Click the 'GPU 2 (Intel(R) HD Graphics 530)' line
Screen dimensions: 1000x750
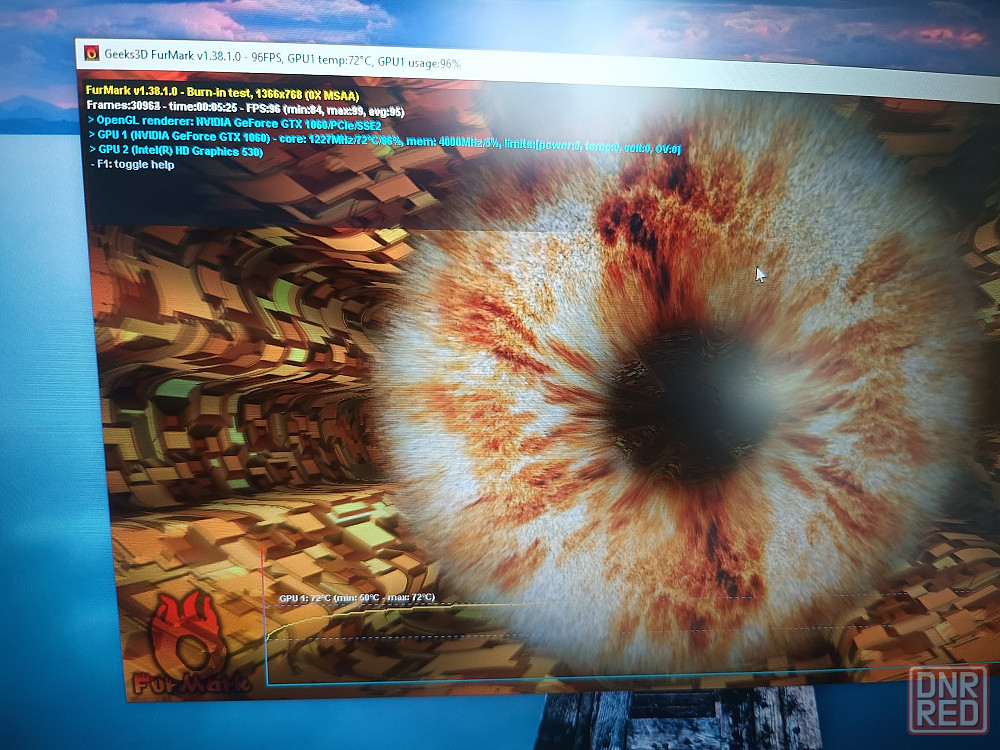175,151
